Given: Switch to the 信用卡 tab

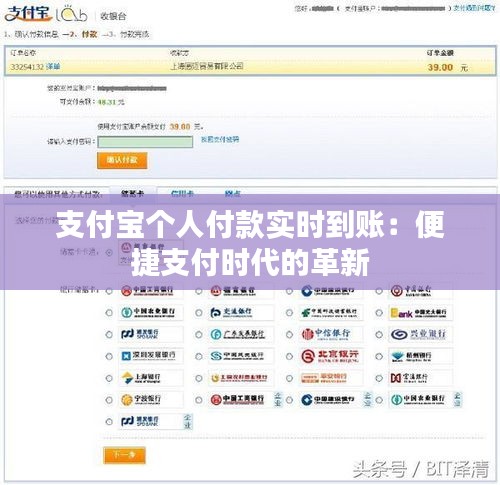Looking at the screenshot, I should (x=182, y=193).
